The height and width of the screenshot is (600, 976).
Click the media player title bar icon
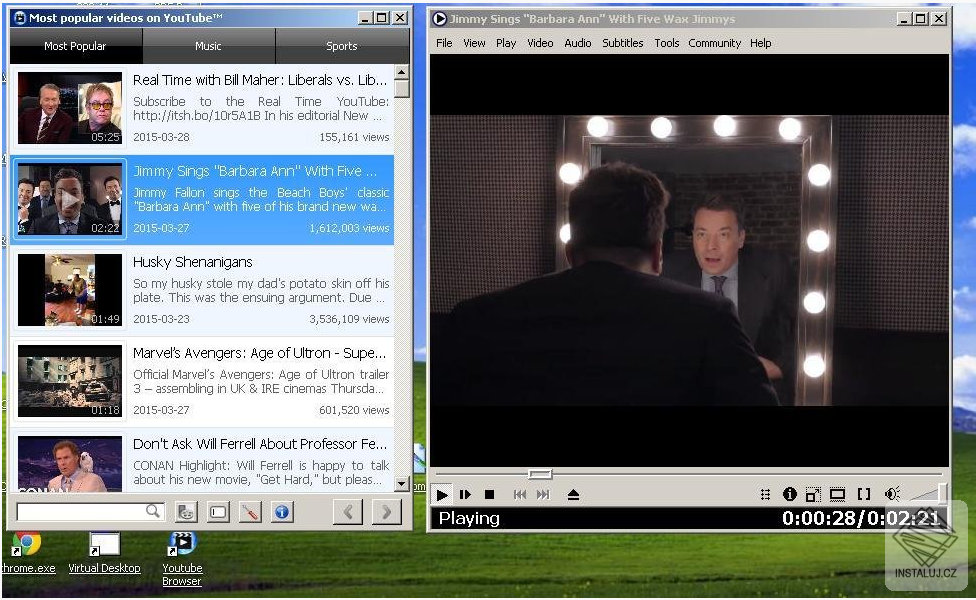click(x=439, y=19)
